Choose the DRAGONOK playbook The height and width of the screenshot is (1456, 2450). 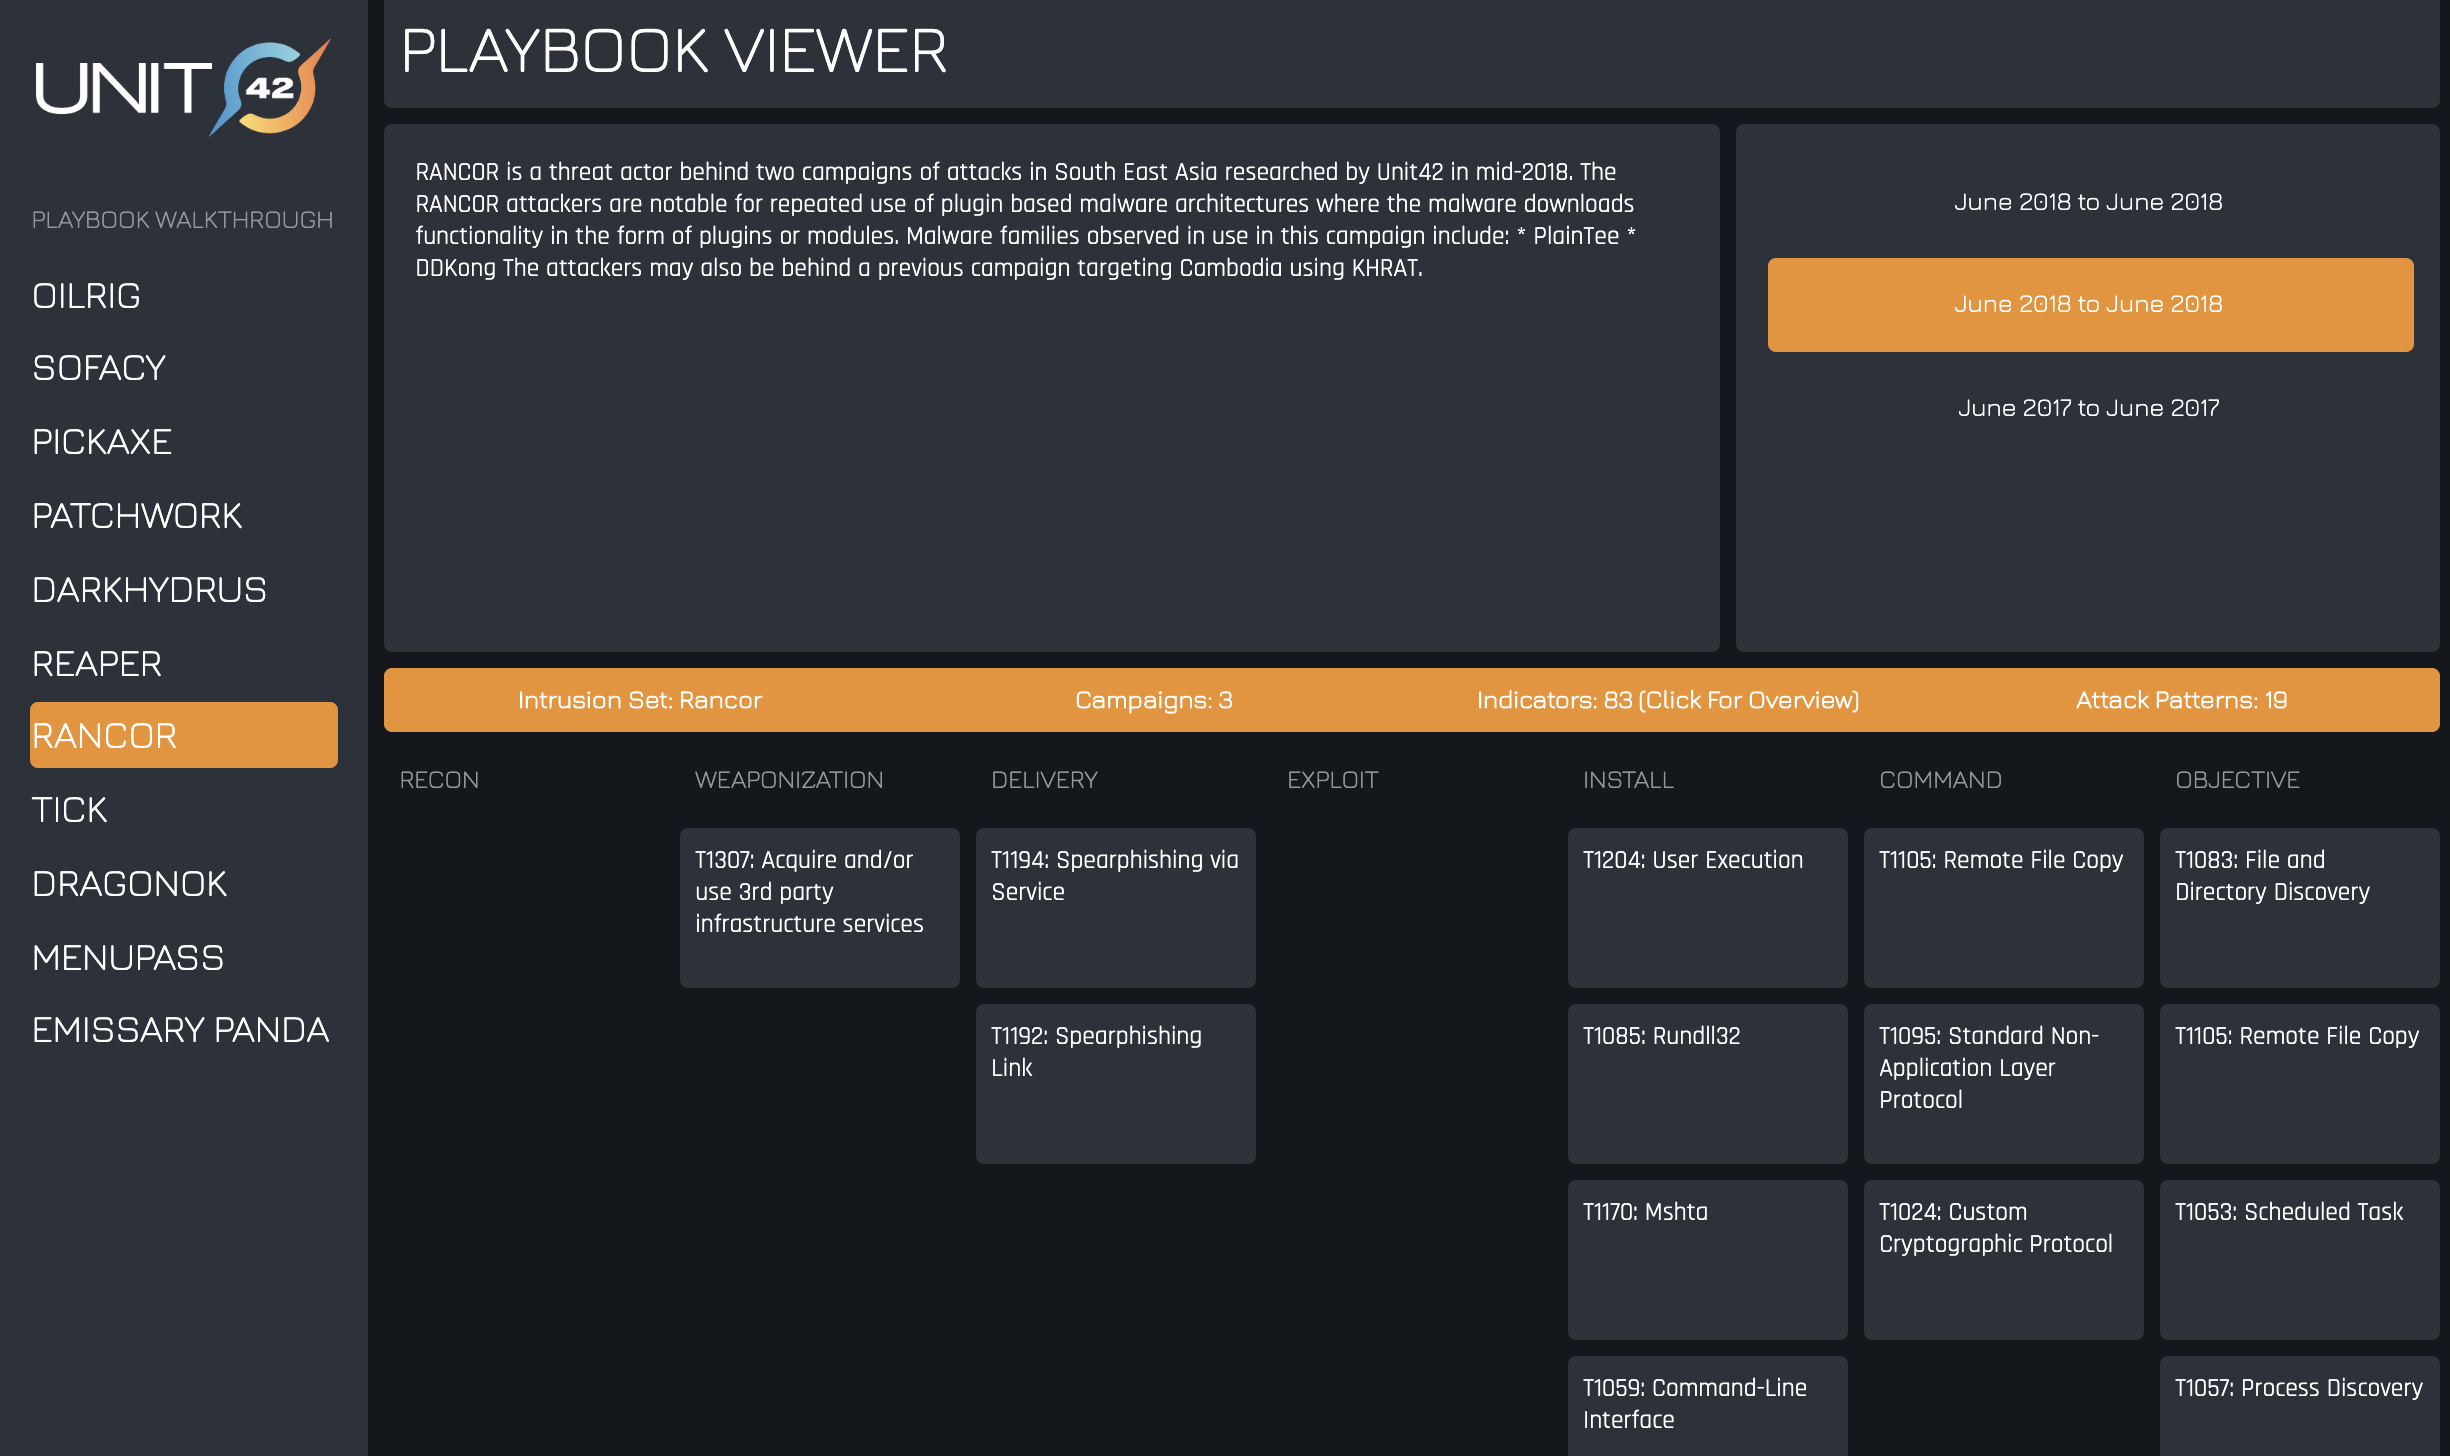(129, 884)
